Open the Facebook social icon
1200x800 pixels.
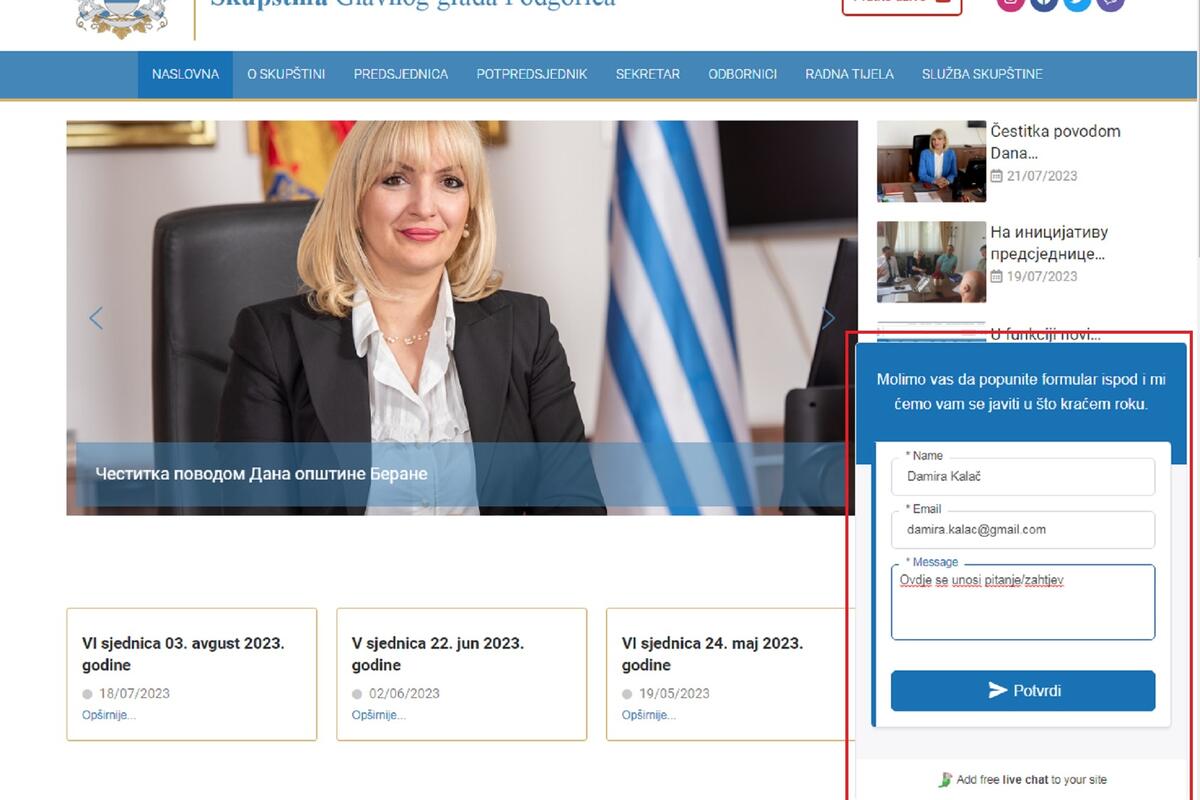pos(1044,3)
